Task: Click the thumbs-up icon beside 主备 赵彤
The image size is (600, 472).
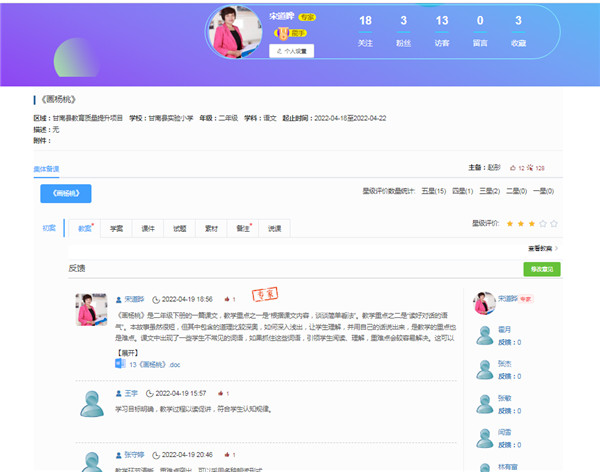Action: pyautogui.click(x=513, y=168)
